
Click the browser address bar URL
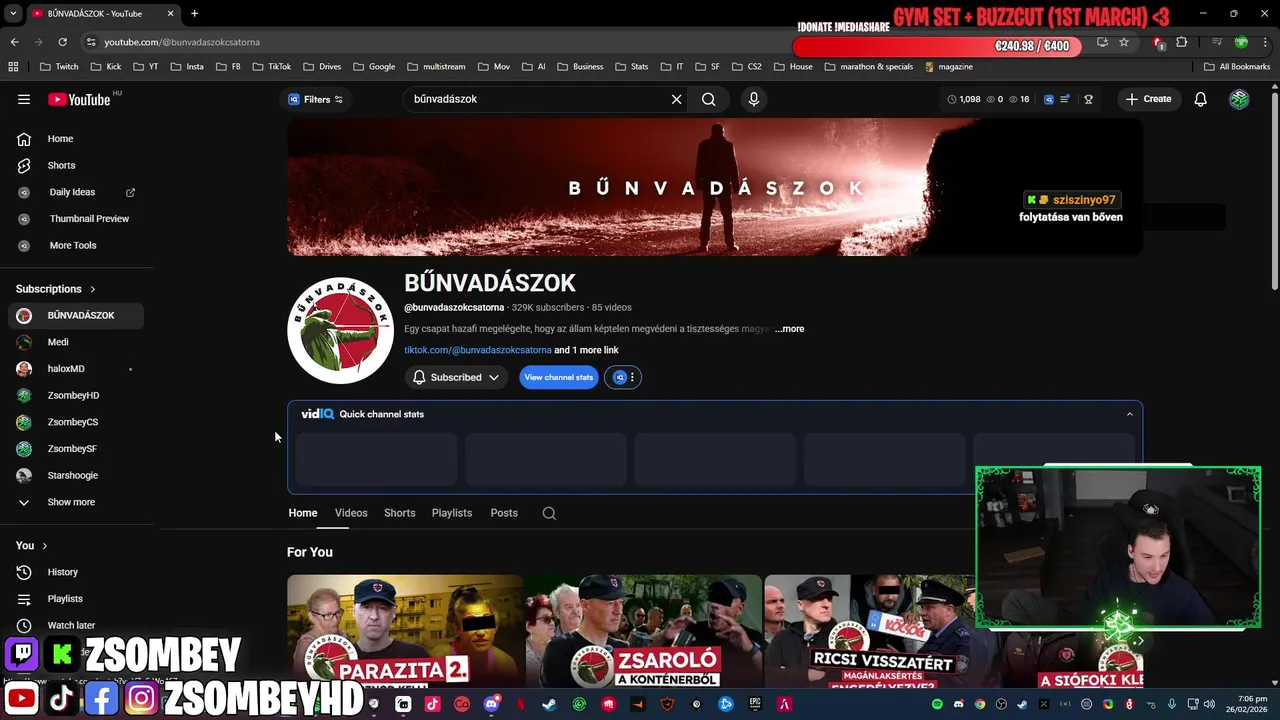point(182,42)
